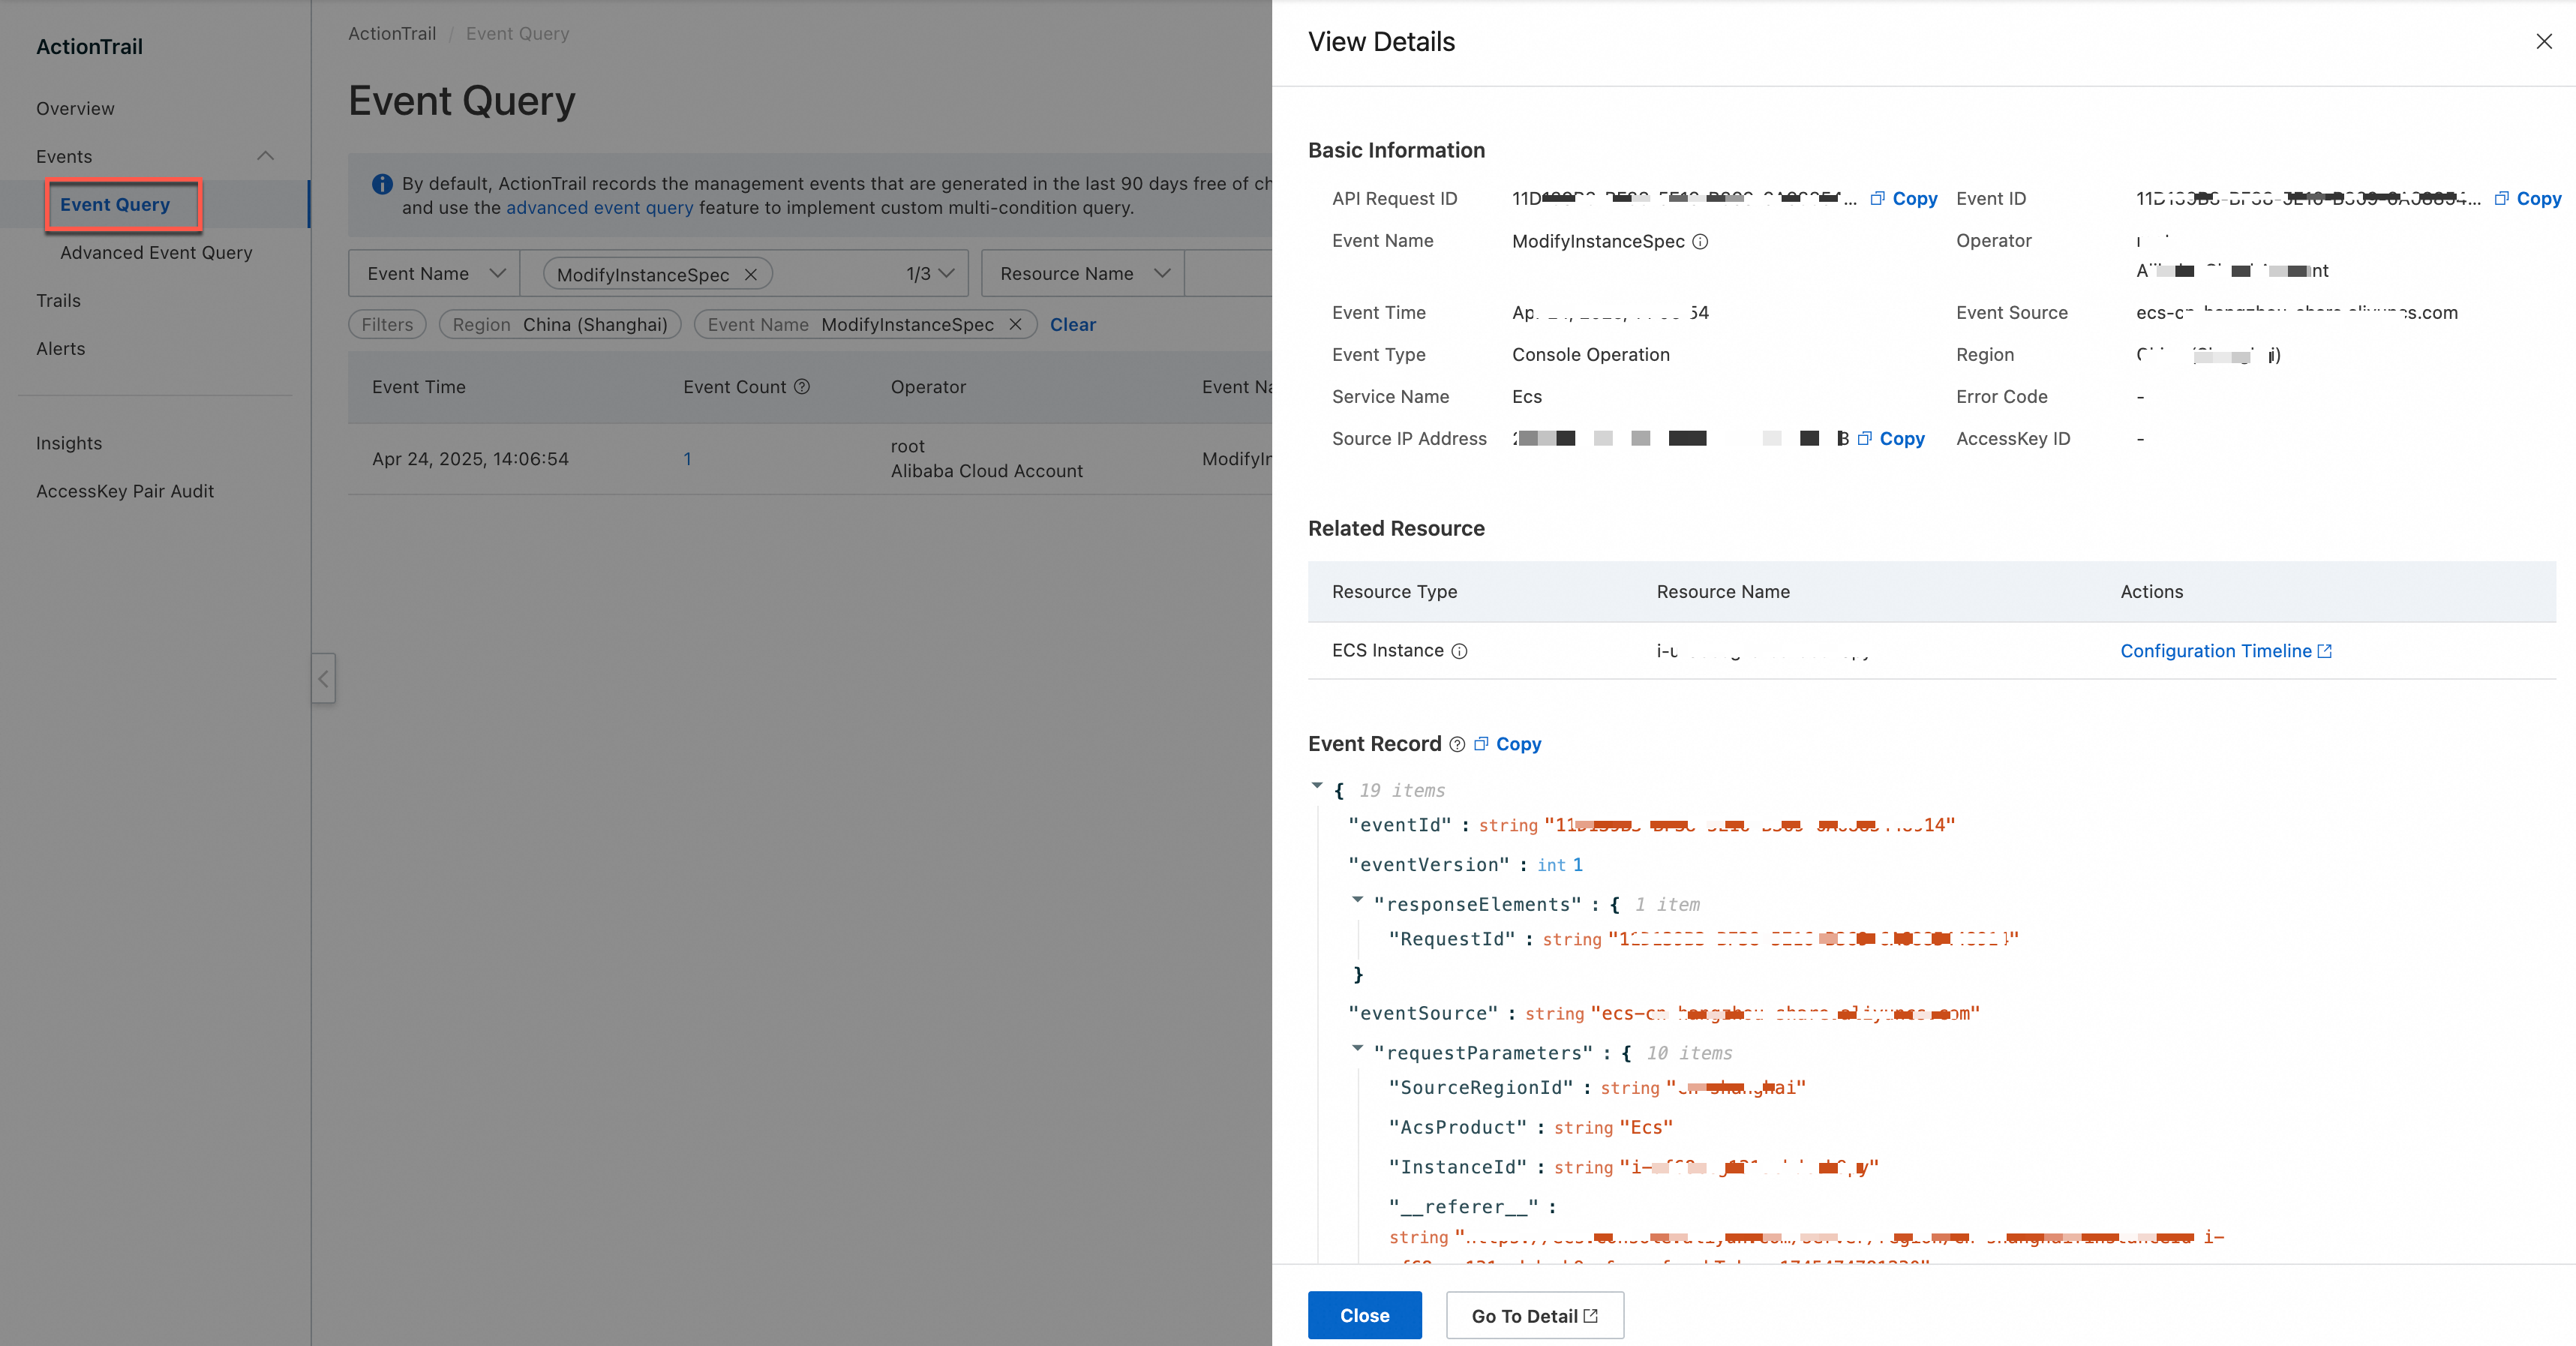Open the Resource Name dropdown
This screenshot has height=1346, width=2576.
(1083, 273)
